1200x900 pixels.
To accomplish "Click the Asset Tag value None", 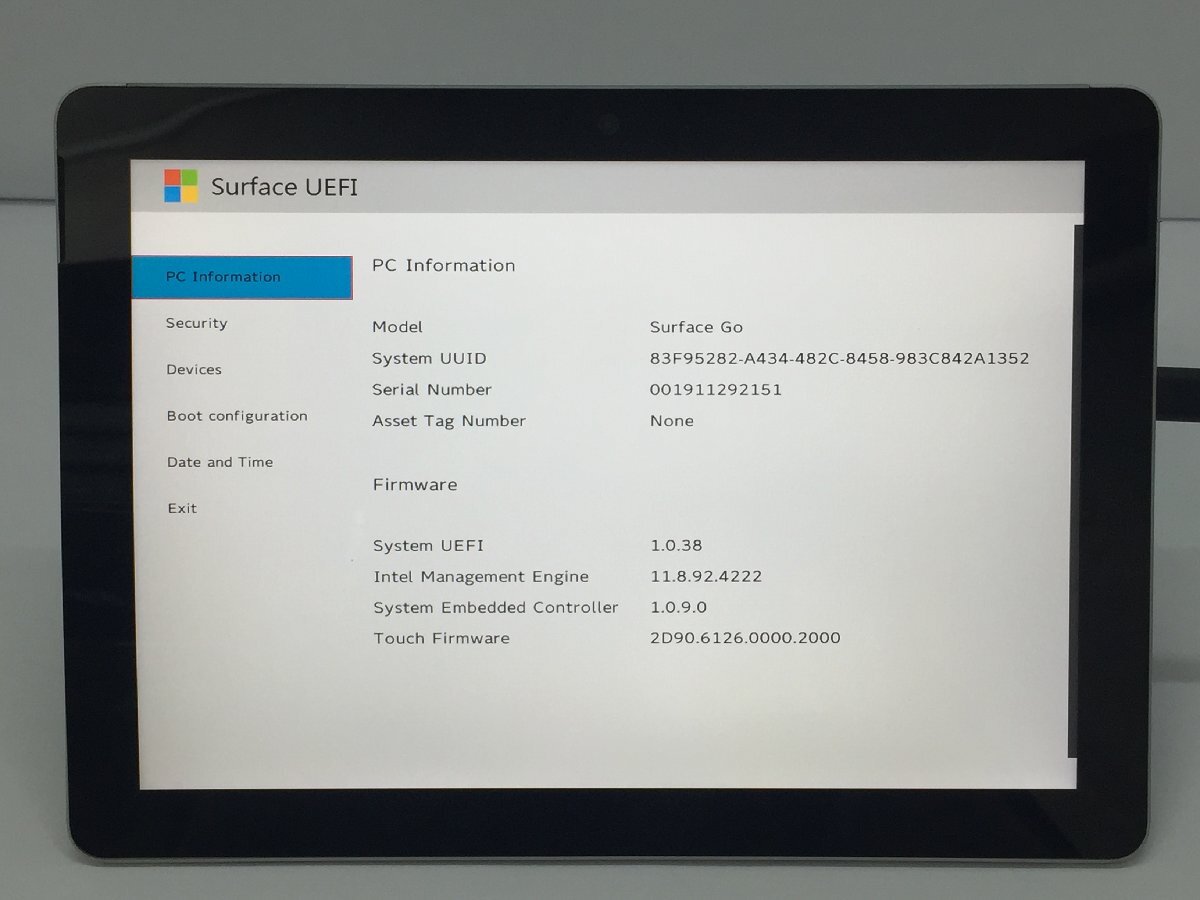I will click(x=672, y=421).
